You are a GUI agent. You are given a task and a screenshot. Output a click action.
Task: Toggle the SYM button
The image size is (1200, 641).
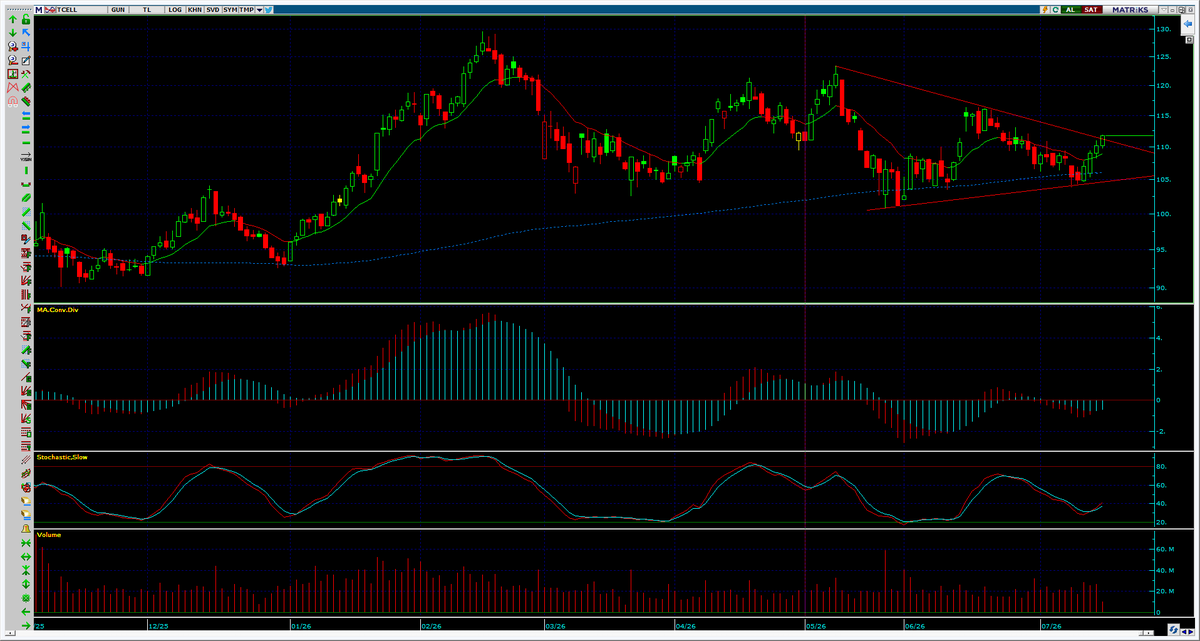coord(230,10)
